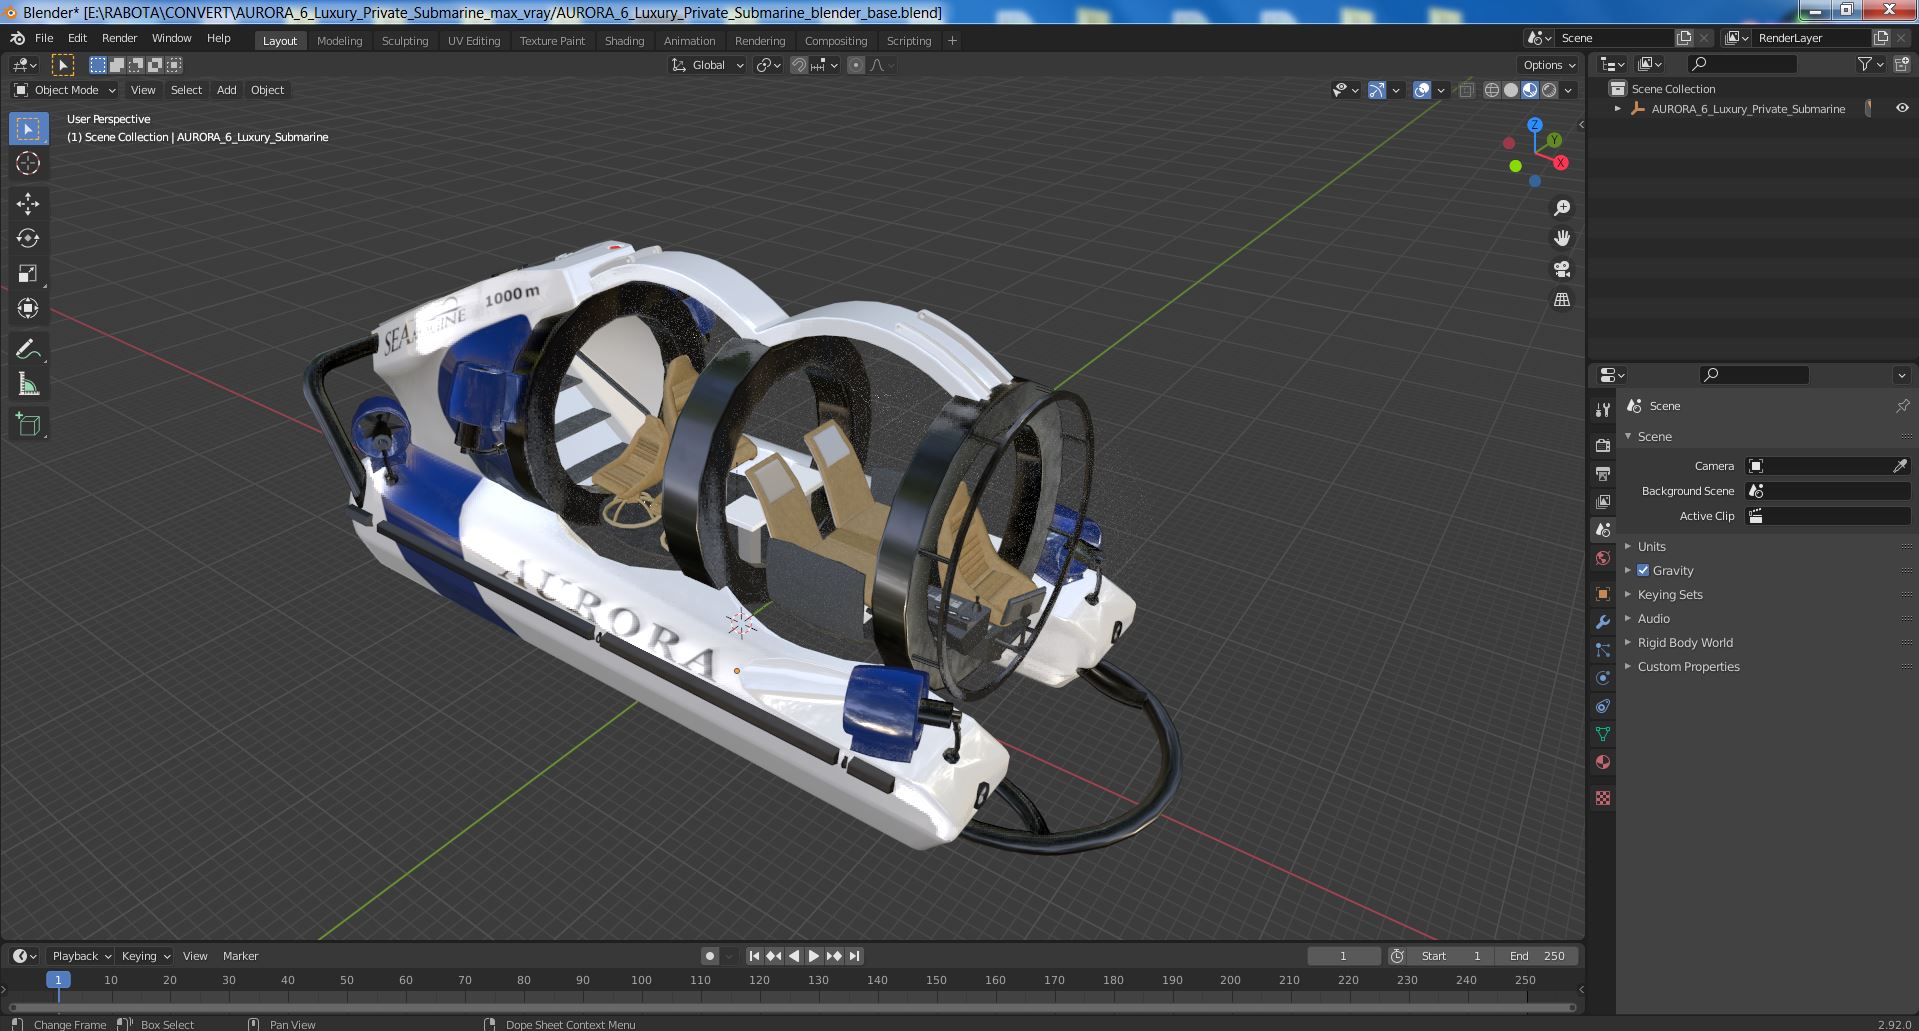Toggle snapping magnet icon

click(799, 65)
